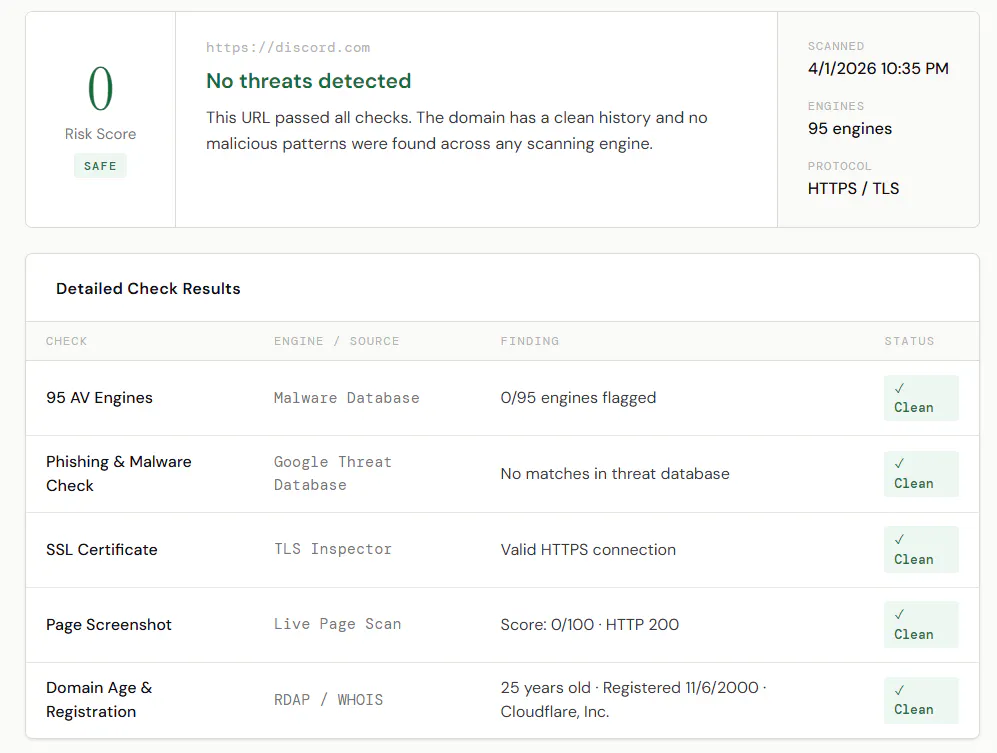
Task: Click the CHECK column header
Action: pos(66,341)
